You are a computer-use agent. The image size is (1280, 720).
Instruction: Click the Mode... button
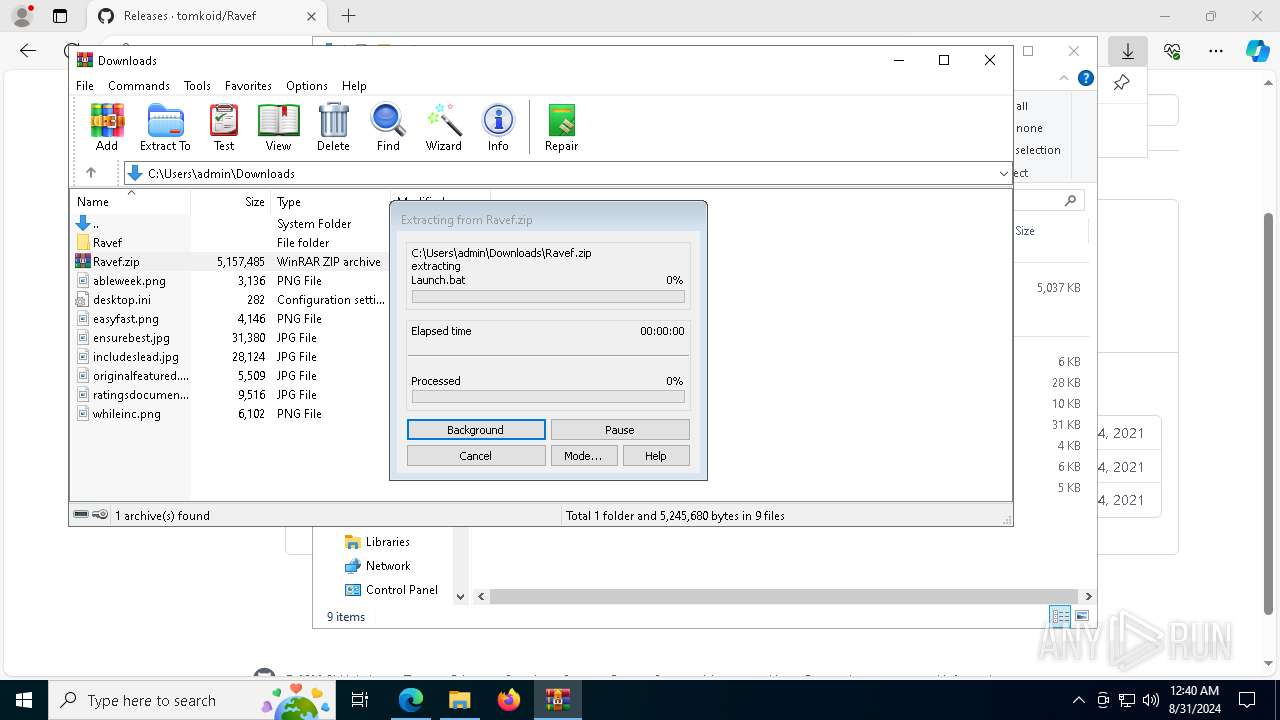click(583, 456)
